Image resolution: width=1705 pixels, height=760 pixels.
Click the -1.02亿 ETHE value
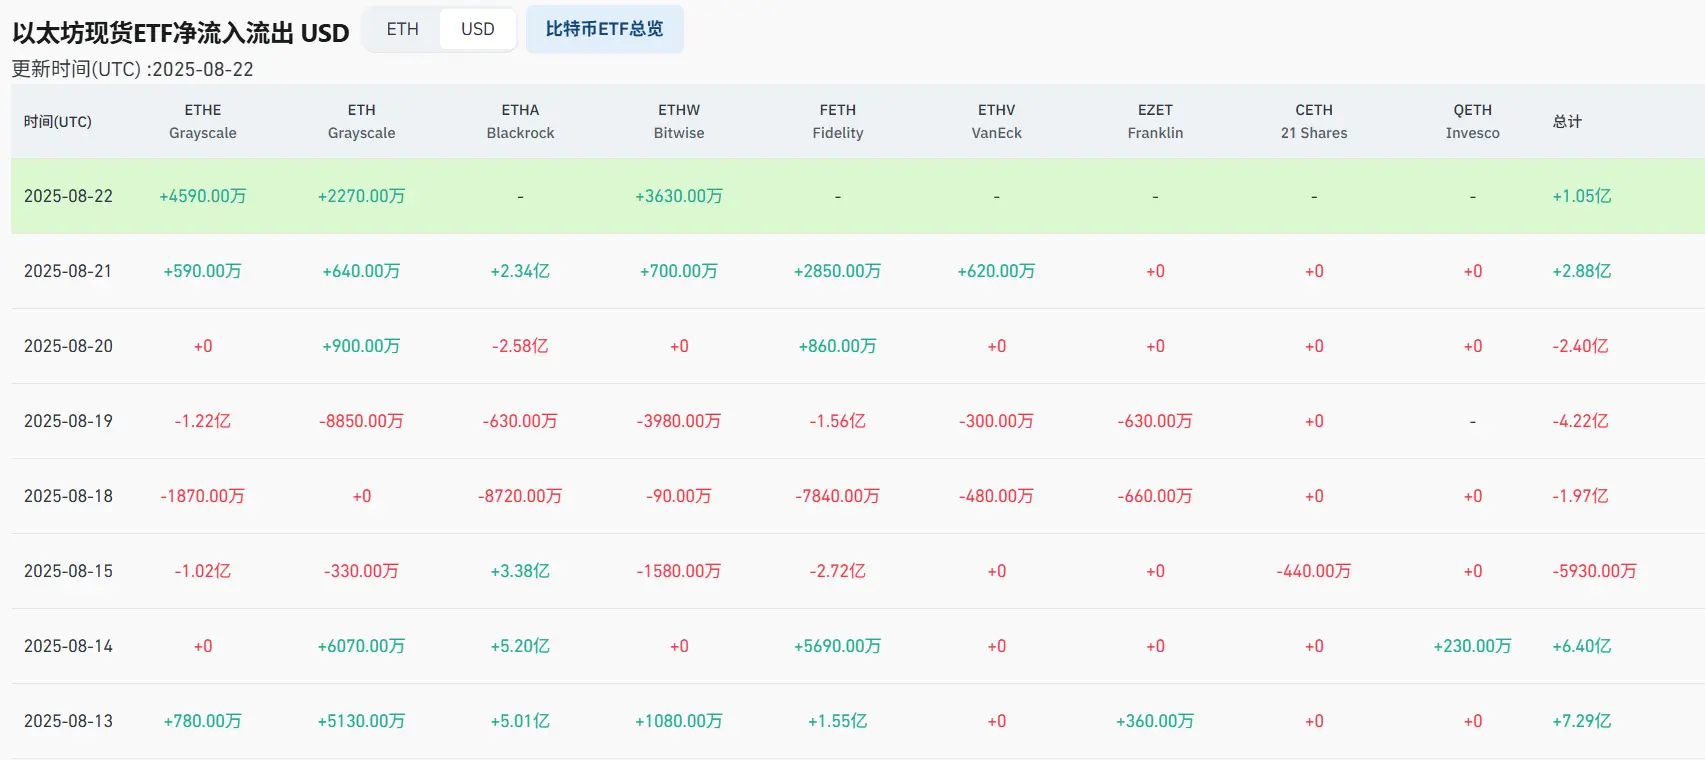click(x=203, y=571)
